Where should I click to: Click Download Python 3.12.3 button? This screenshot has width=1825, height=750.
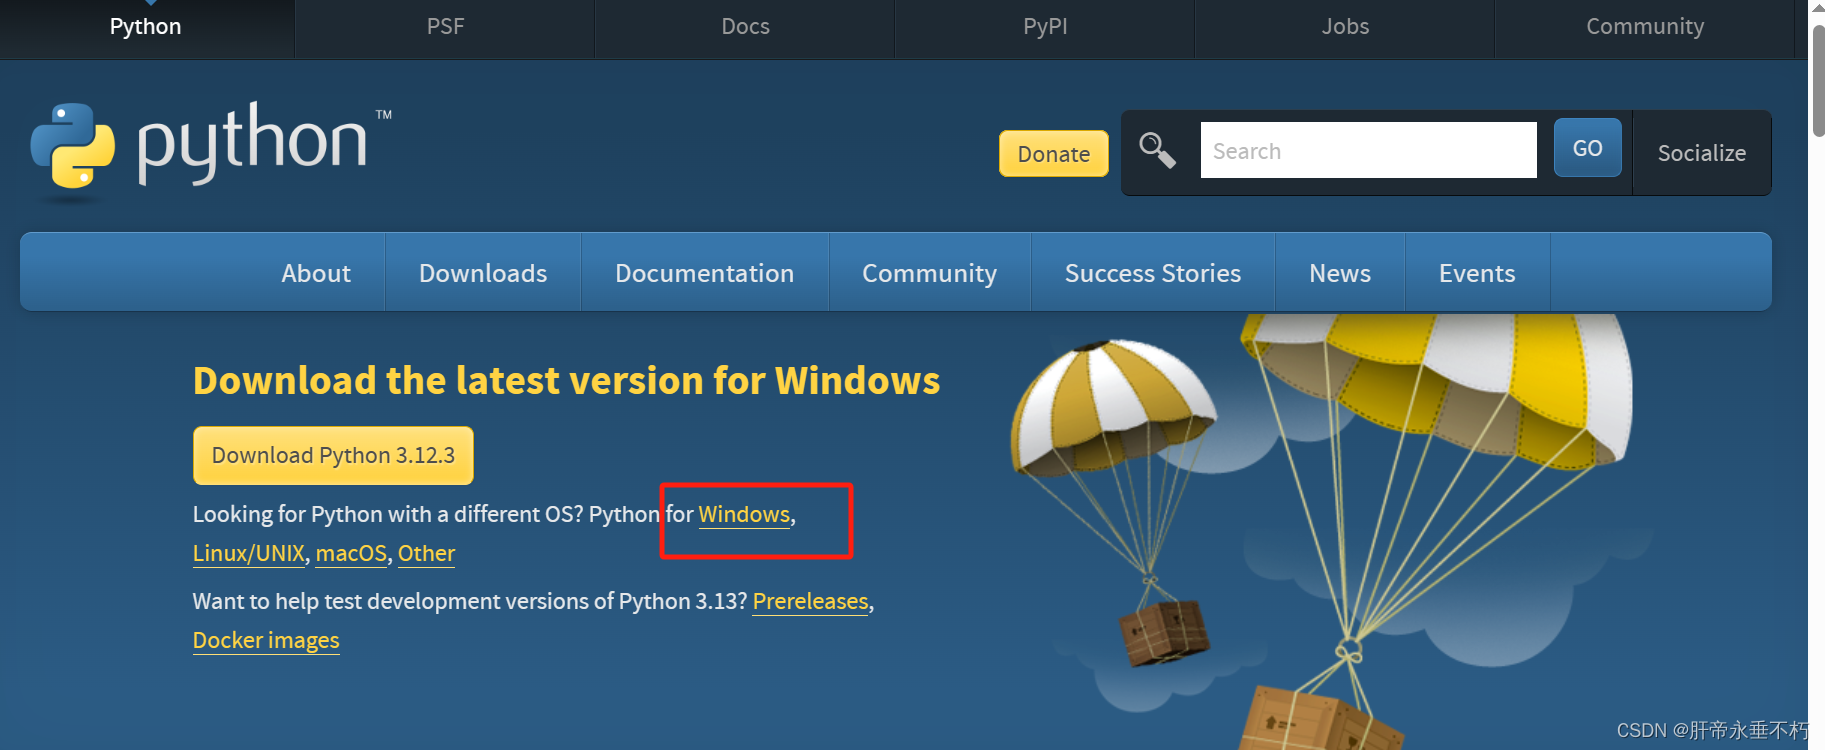(333, 456)
